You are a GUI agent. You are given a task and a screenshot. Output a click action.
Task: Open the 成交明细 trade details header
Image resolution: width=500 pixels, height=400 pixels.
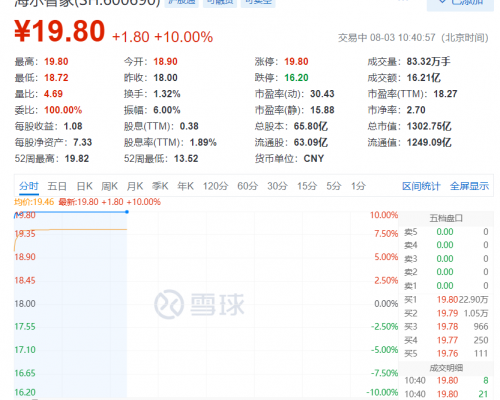446,368
